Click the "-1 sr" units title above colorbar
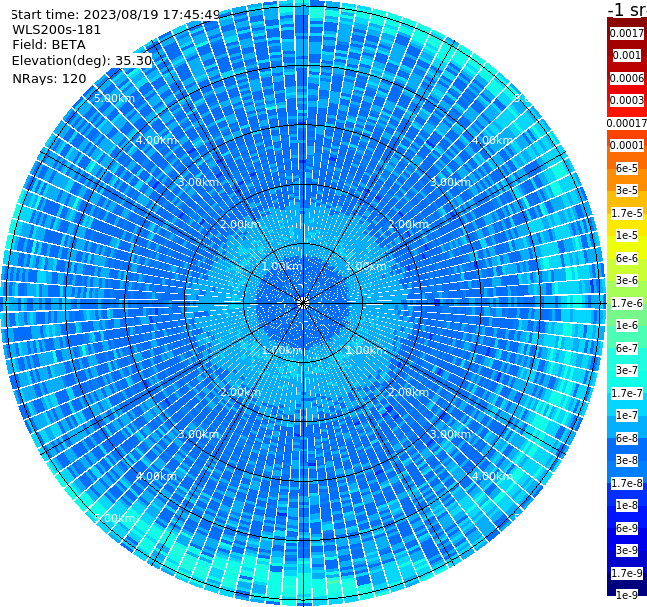The image size is (647, 607). point(627,9)
